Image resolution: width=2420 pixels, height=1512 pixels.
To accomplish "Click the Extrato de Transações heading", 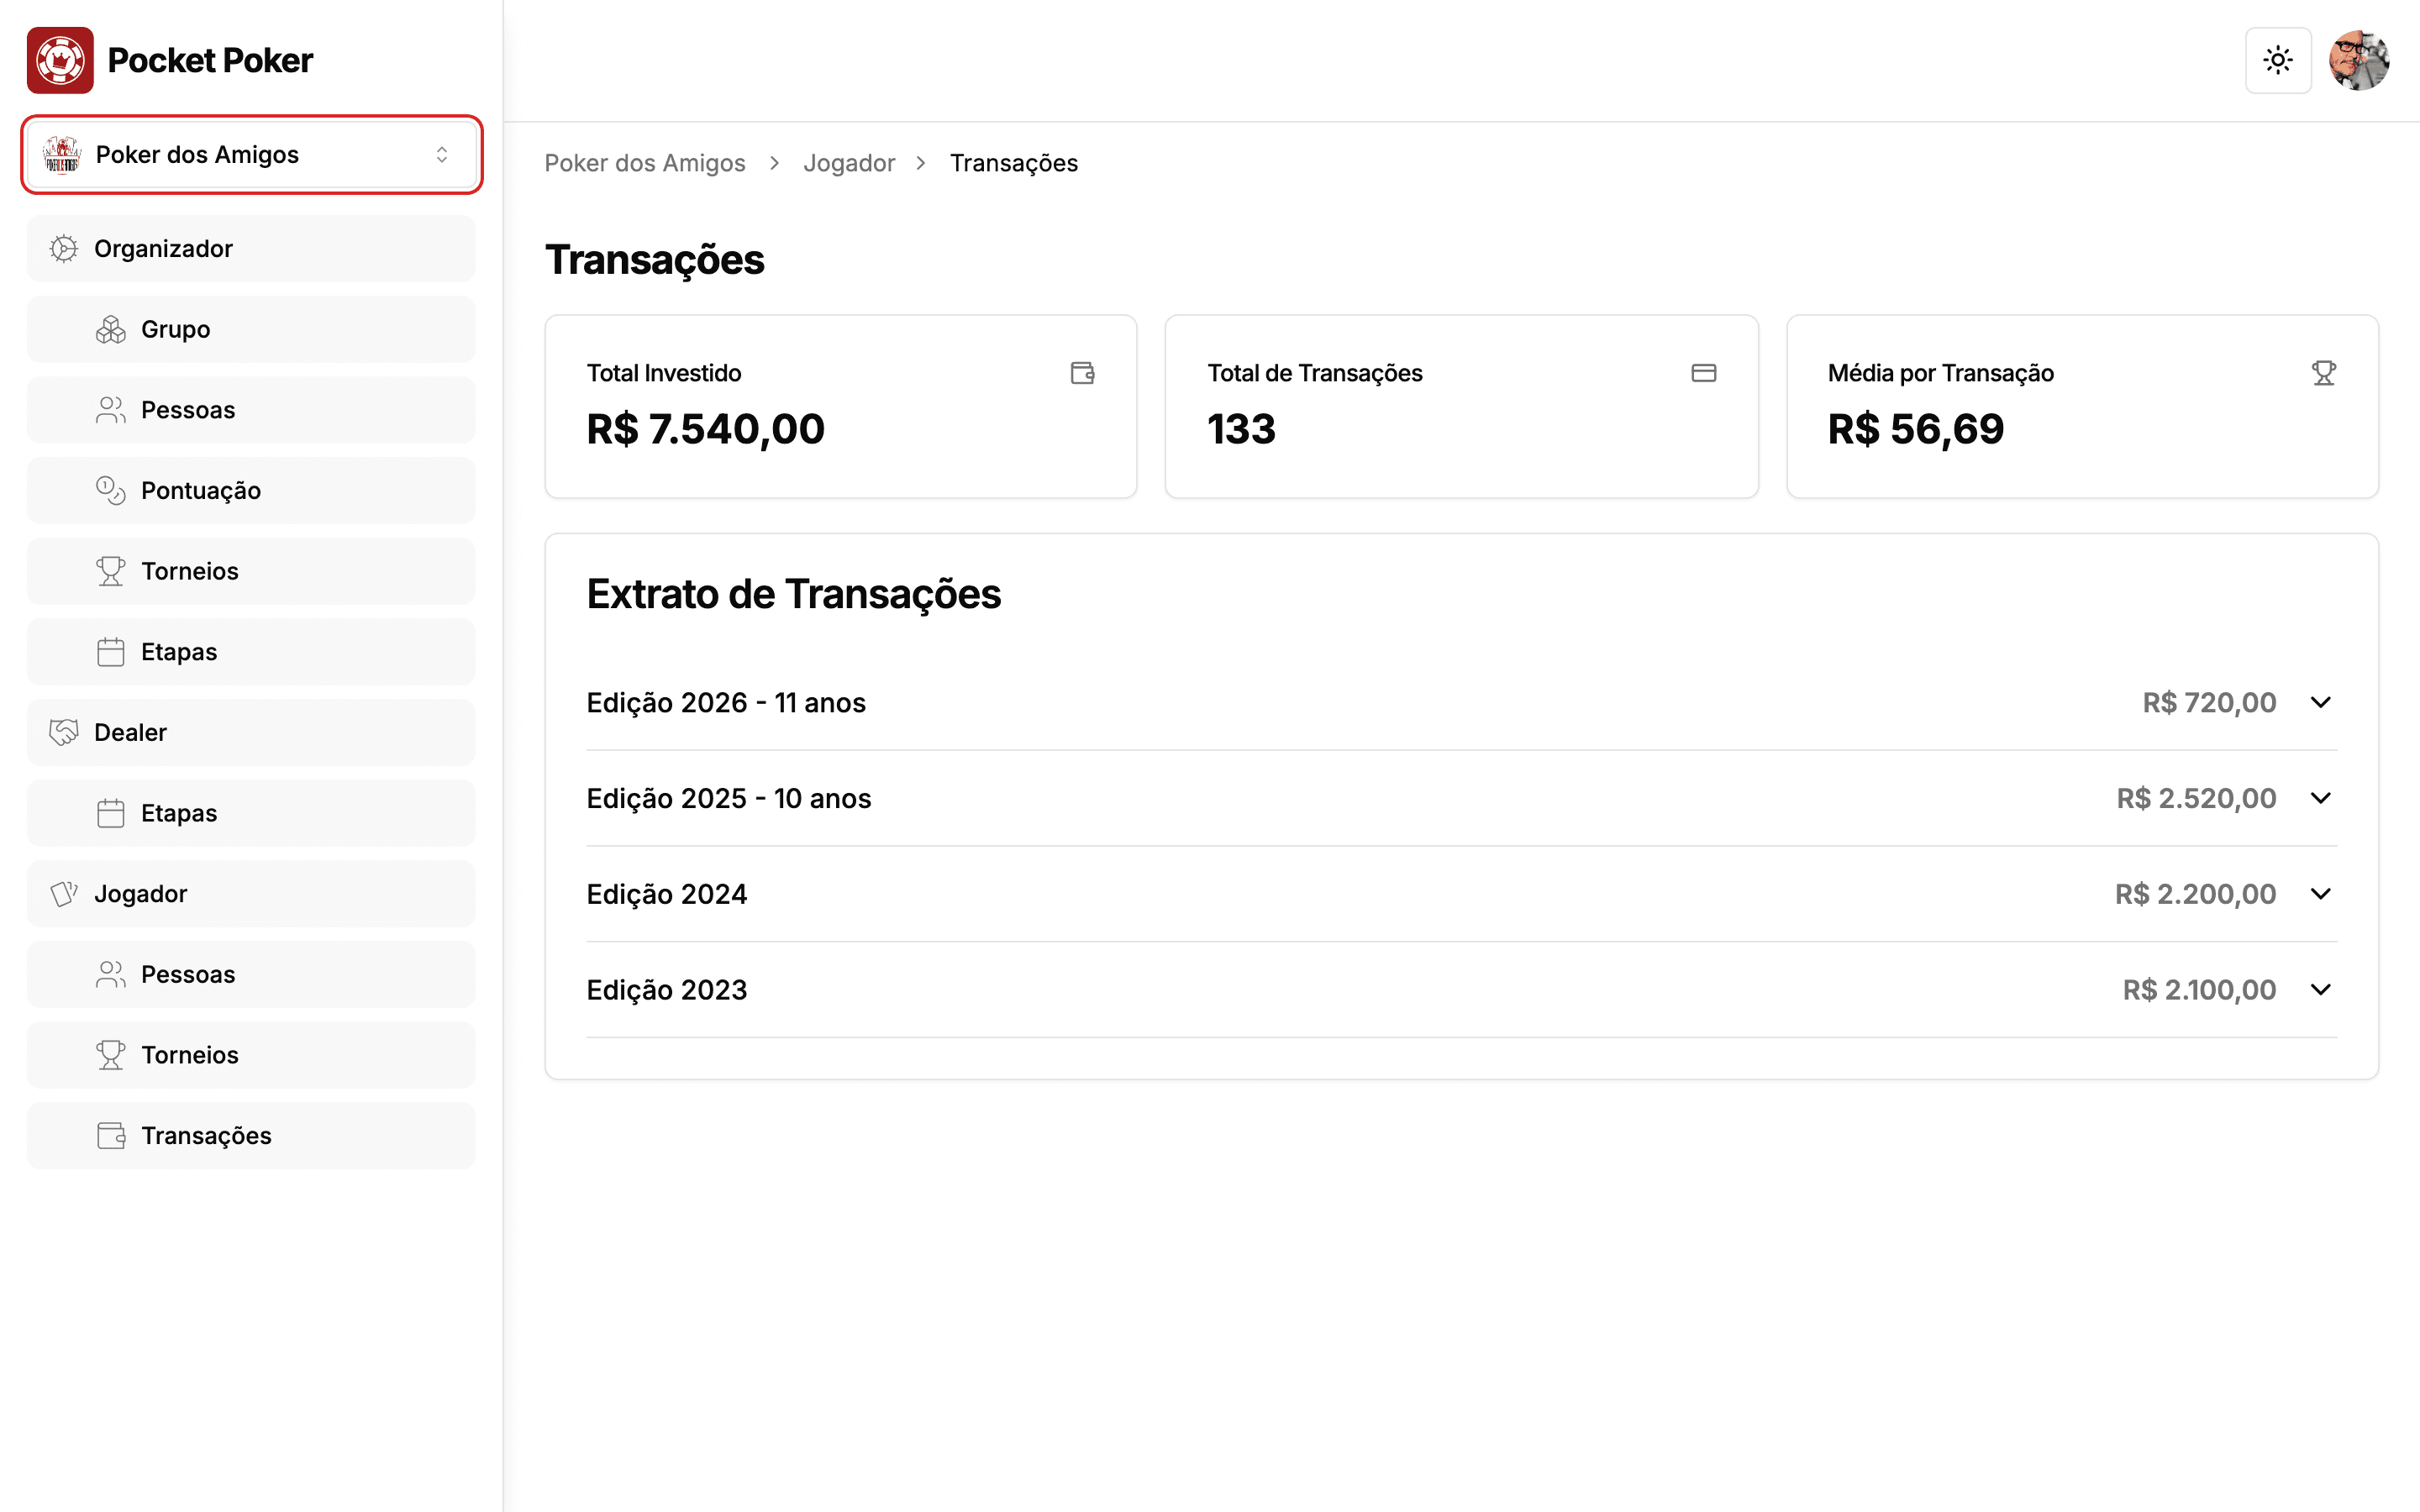I will [x=794, y=594].
